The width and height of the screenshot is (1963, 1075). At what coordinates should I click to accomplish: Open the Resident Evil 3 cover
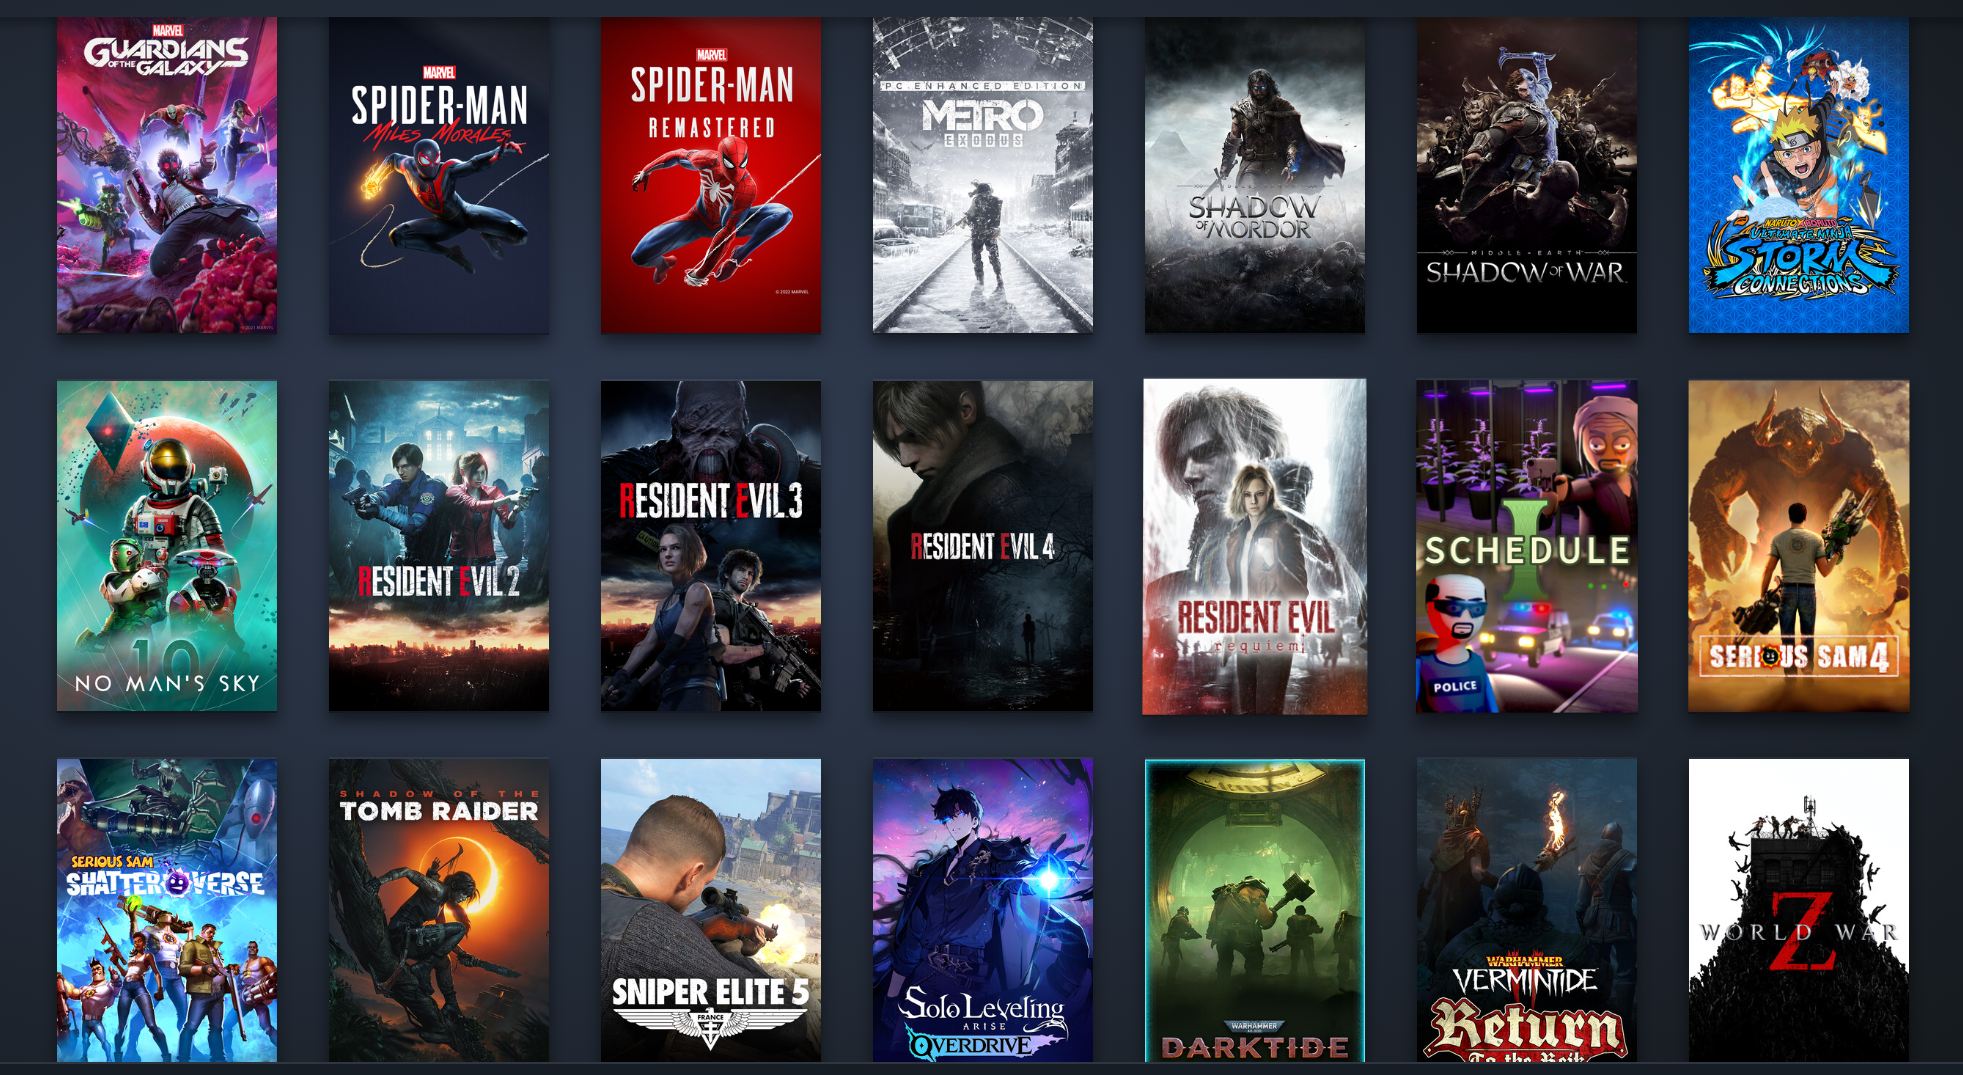click(711, 546)
